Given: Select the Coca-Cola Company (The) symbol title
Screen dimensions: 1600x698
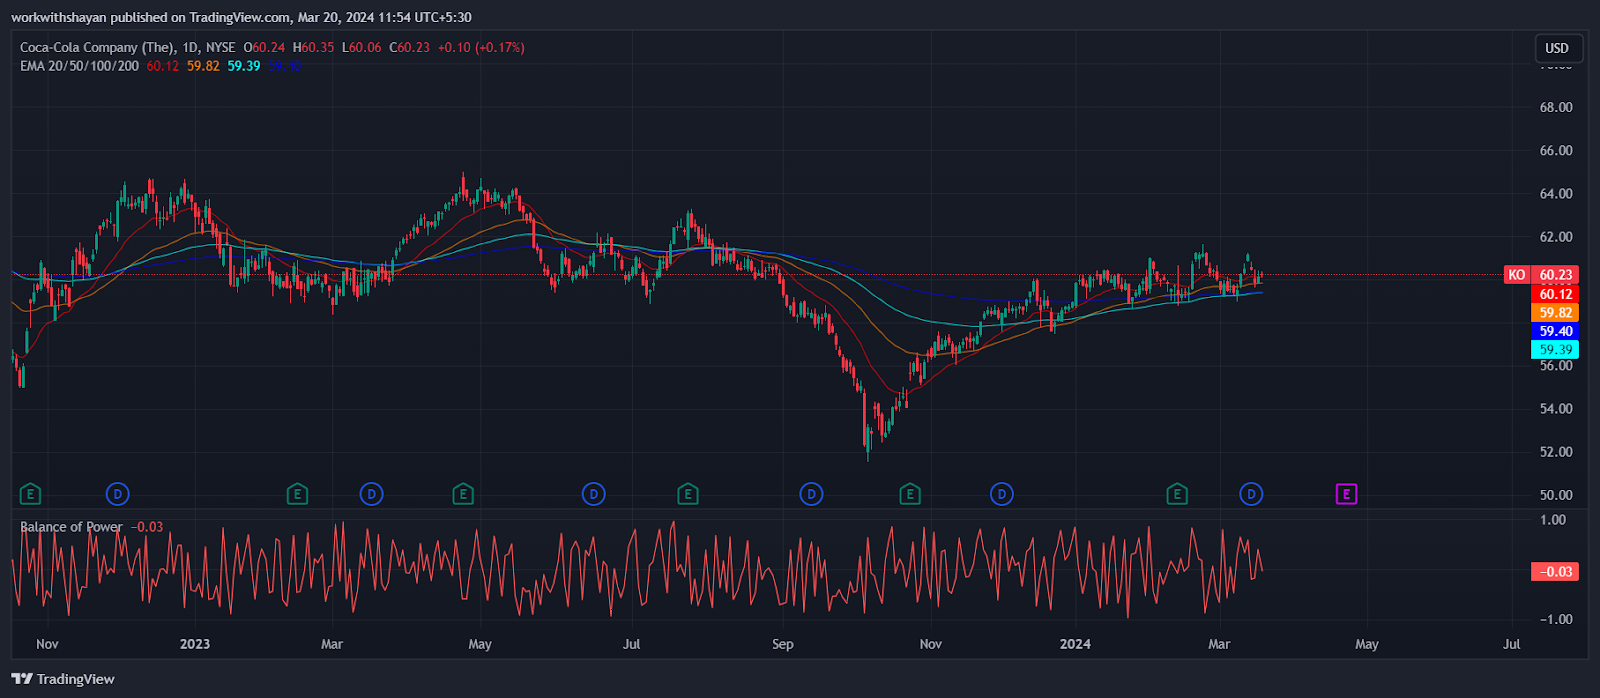Looking at the screenshot, I should 96,47.
